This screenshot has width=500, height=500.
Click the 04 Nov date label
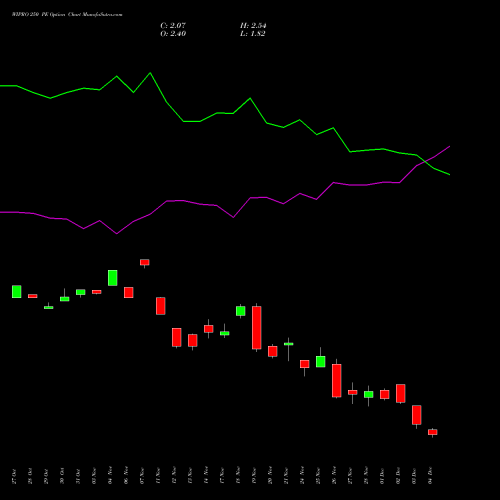click(110, 475)
